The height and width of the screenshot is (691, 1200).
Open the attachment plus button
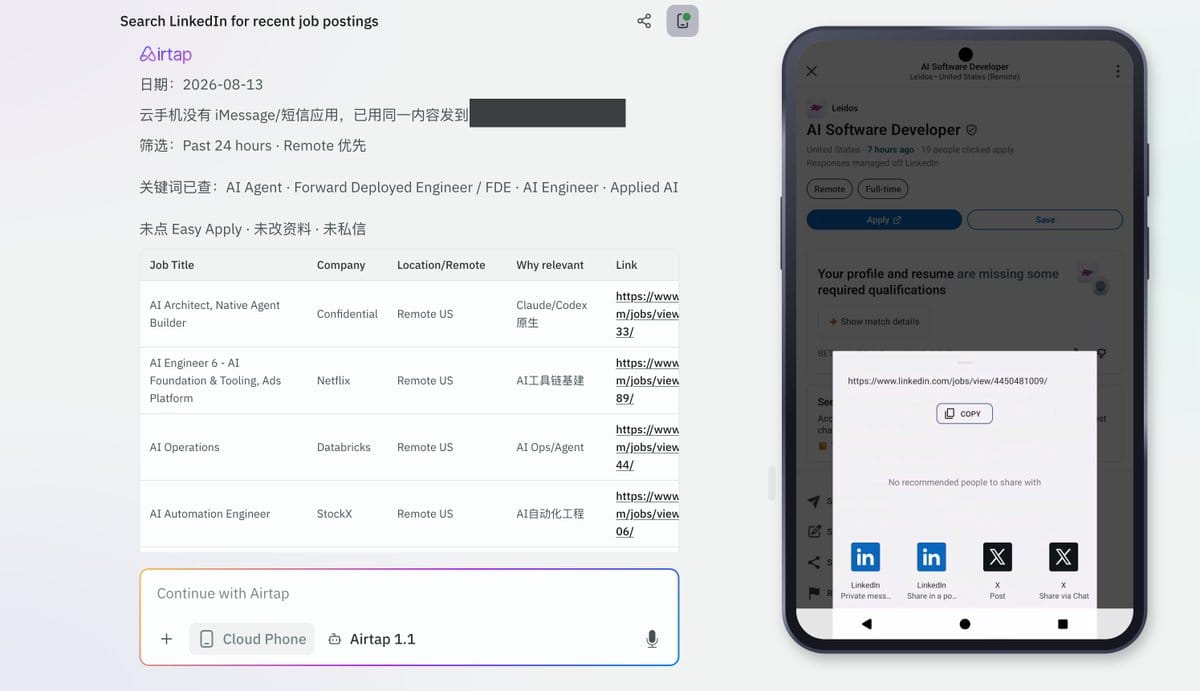tap(167, 639)
